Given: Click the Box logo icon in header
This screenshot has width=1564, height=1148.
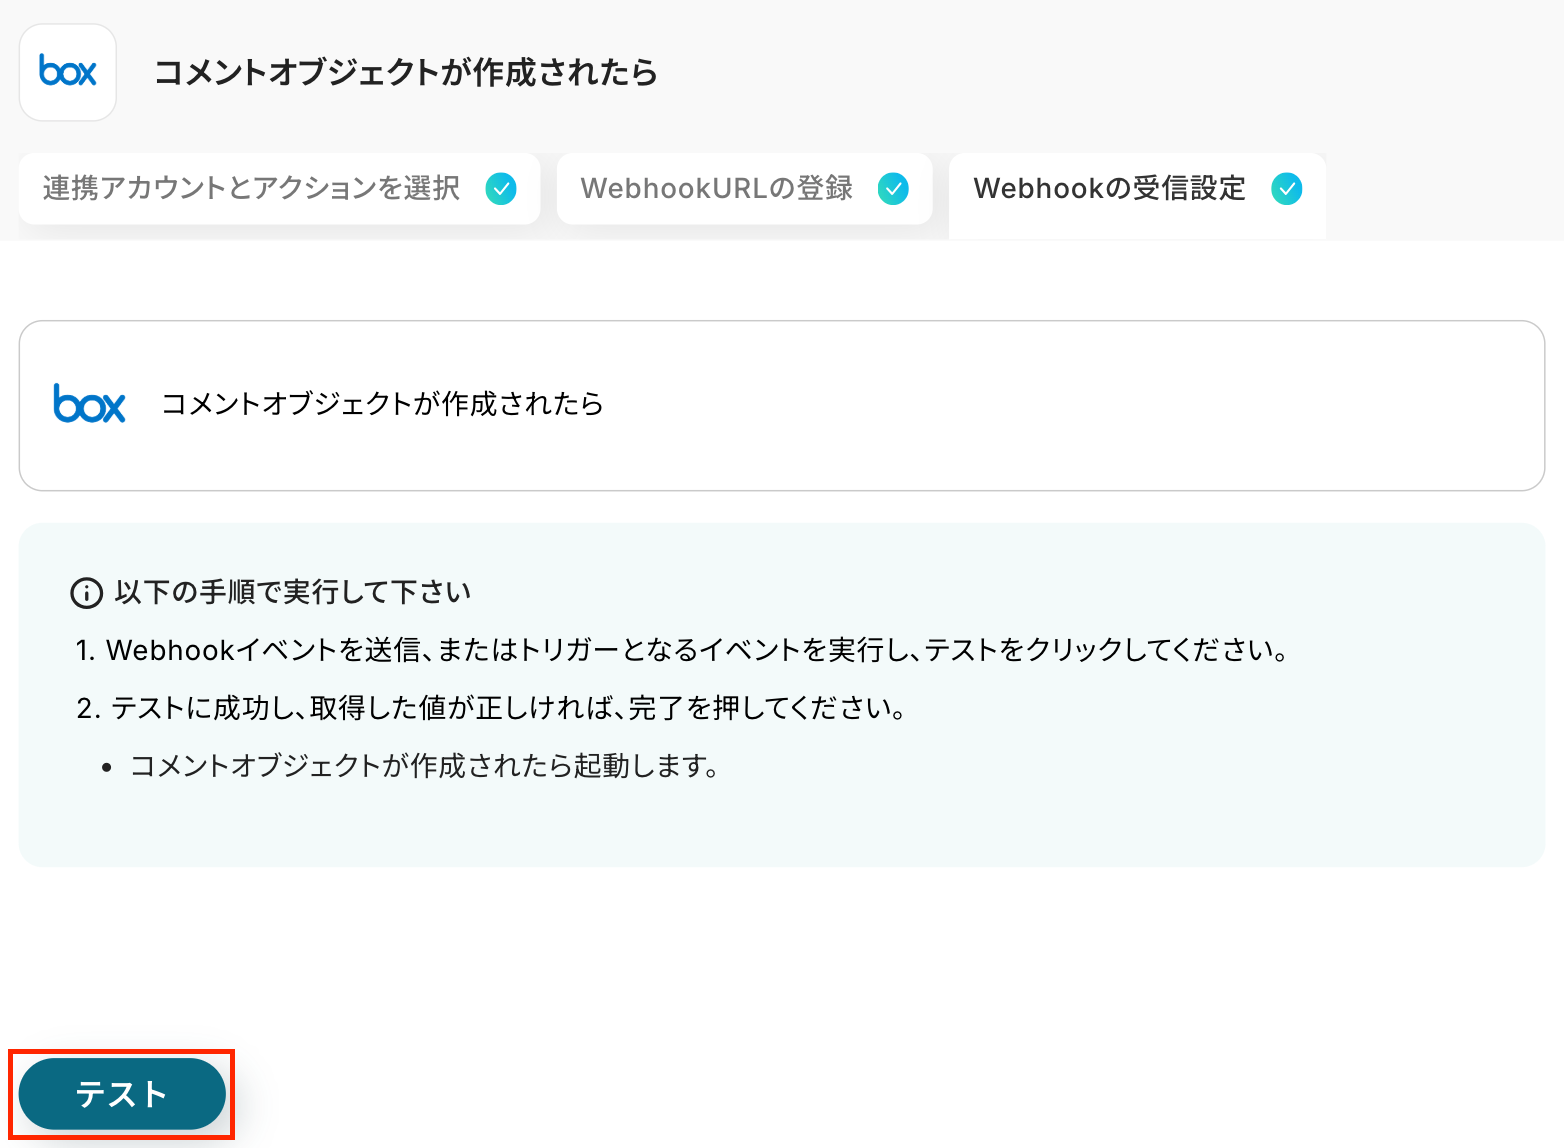Looking at the screenshot, I should 68,72.
